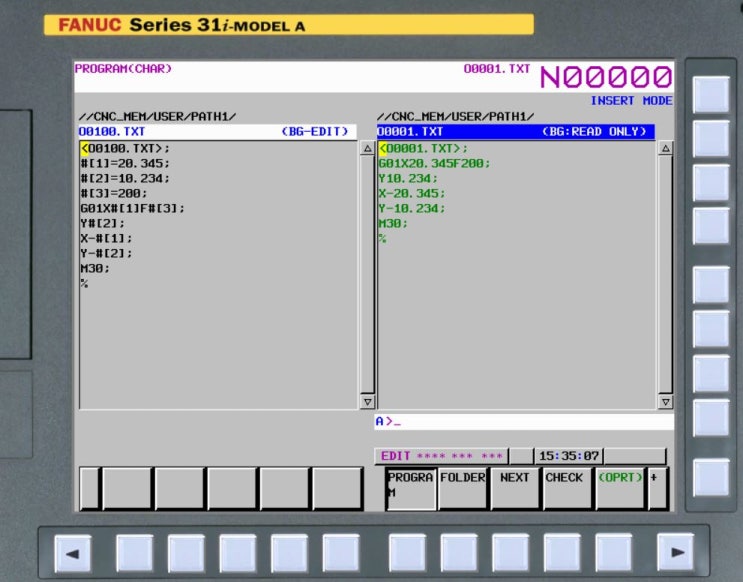Click the right-arrow hardware key below the screen
The height and width of the screenshot is (582, 743).
click(x=676, y=552)
